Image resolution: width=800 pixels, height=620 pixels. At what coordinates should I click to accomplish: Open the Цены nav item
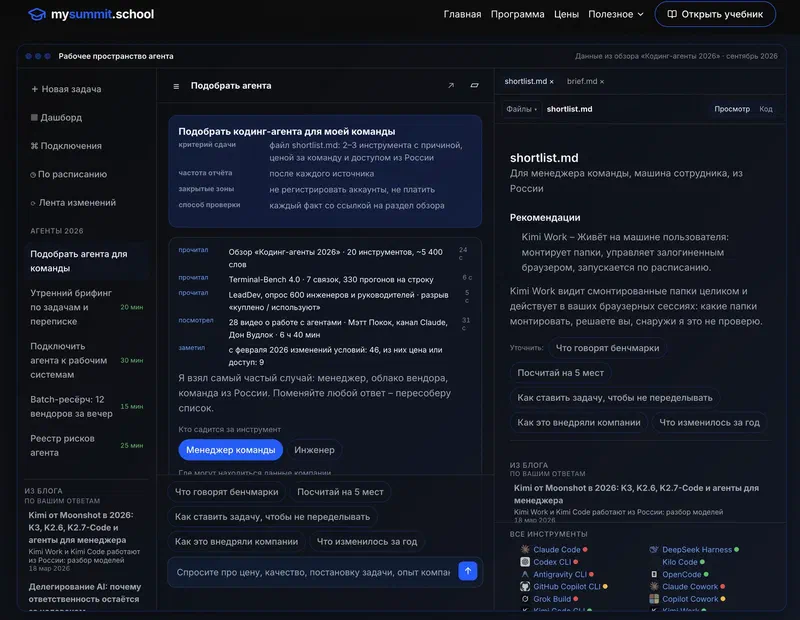[x=566, y=14]
